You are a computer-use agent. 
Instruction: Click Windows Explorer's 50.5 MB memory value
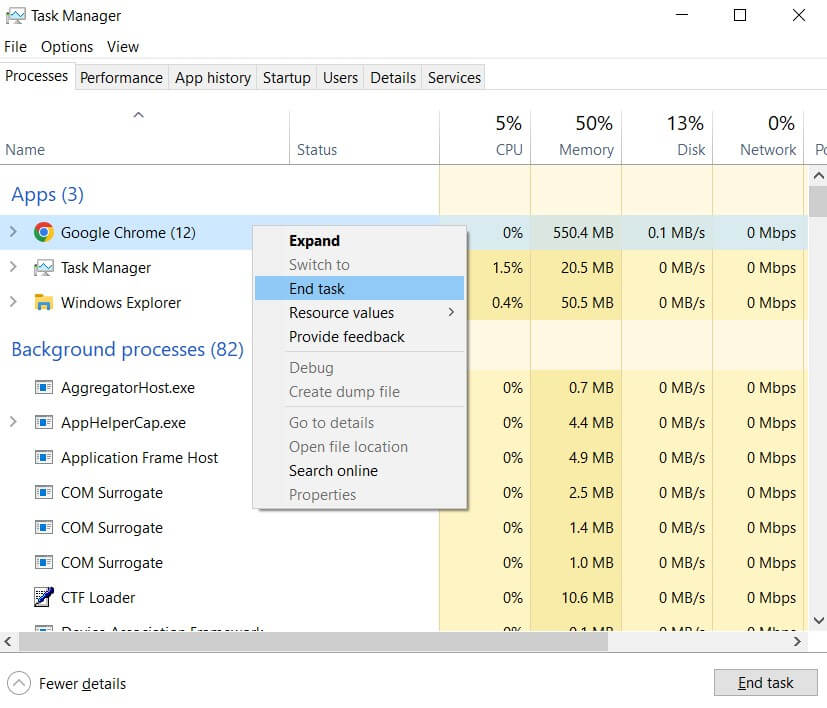coord(587,303)
